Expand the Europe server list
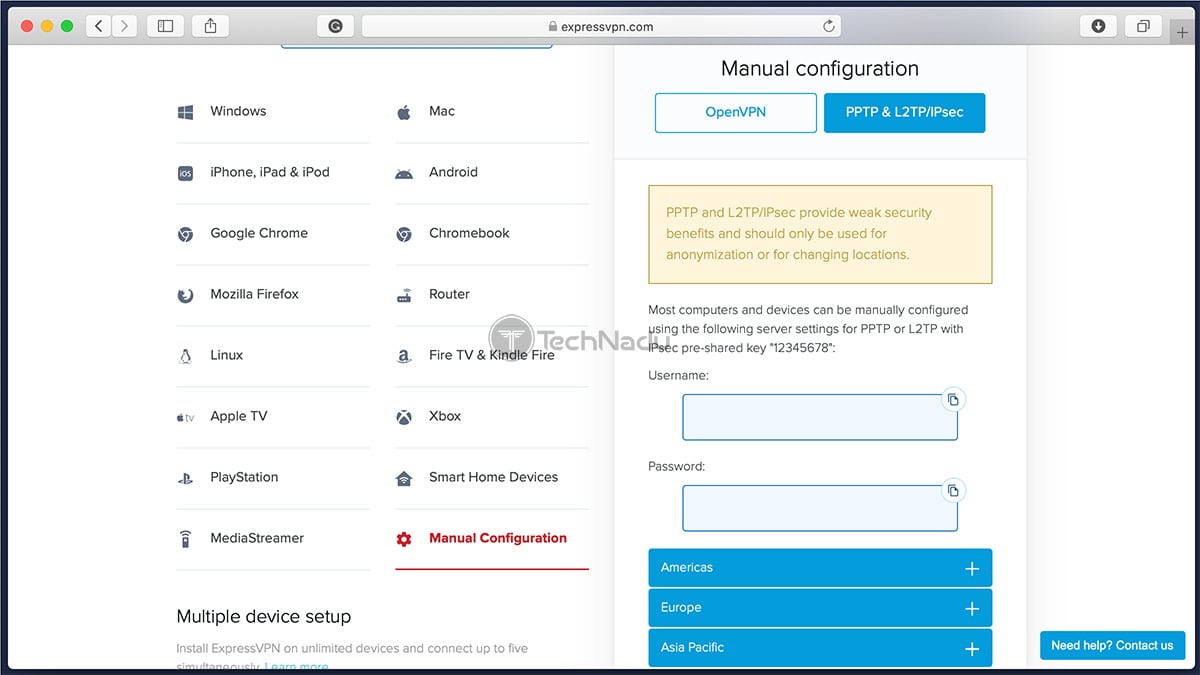The image size is (1200, 675). 820,608
